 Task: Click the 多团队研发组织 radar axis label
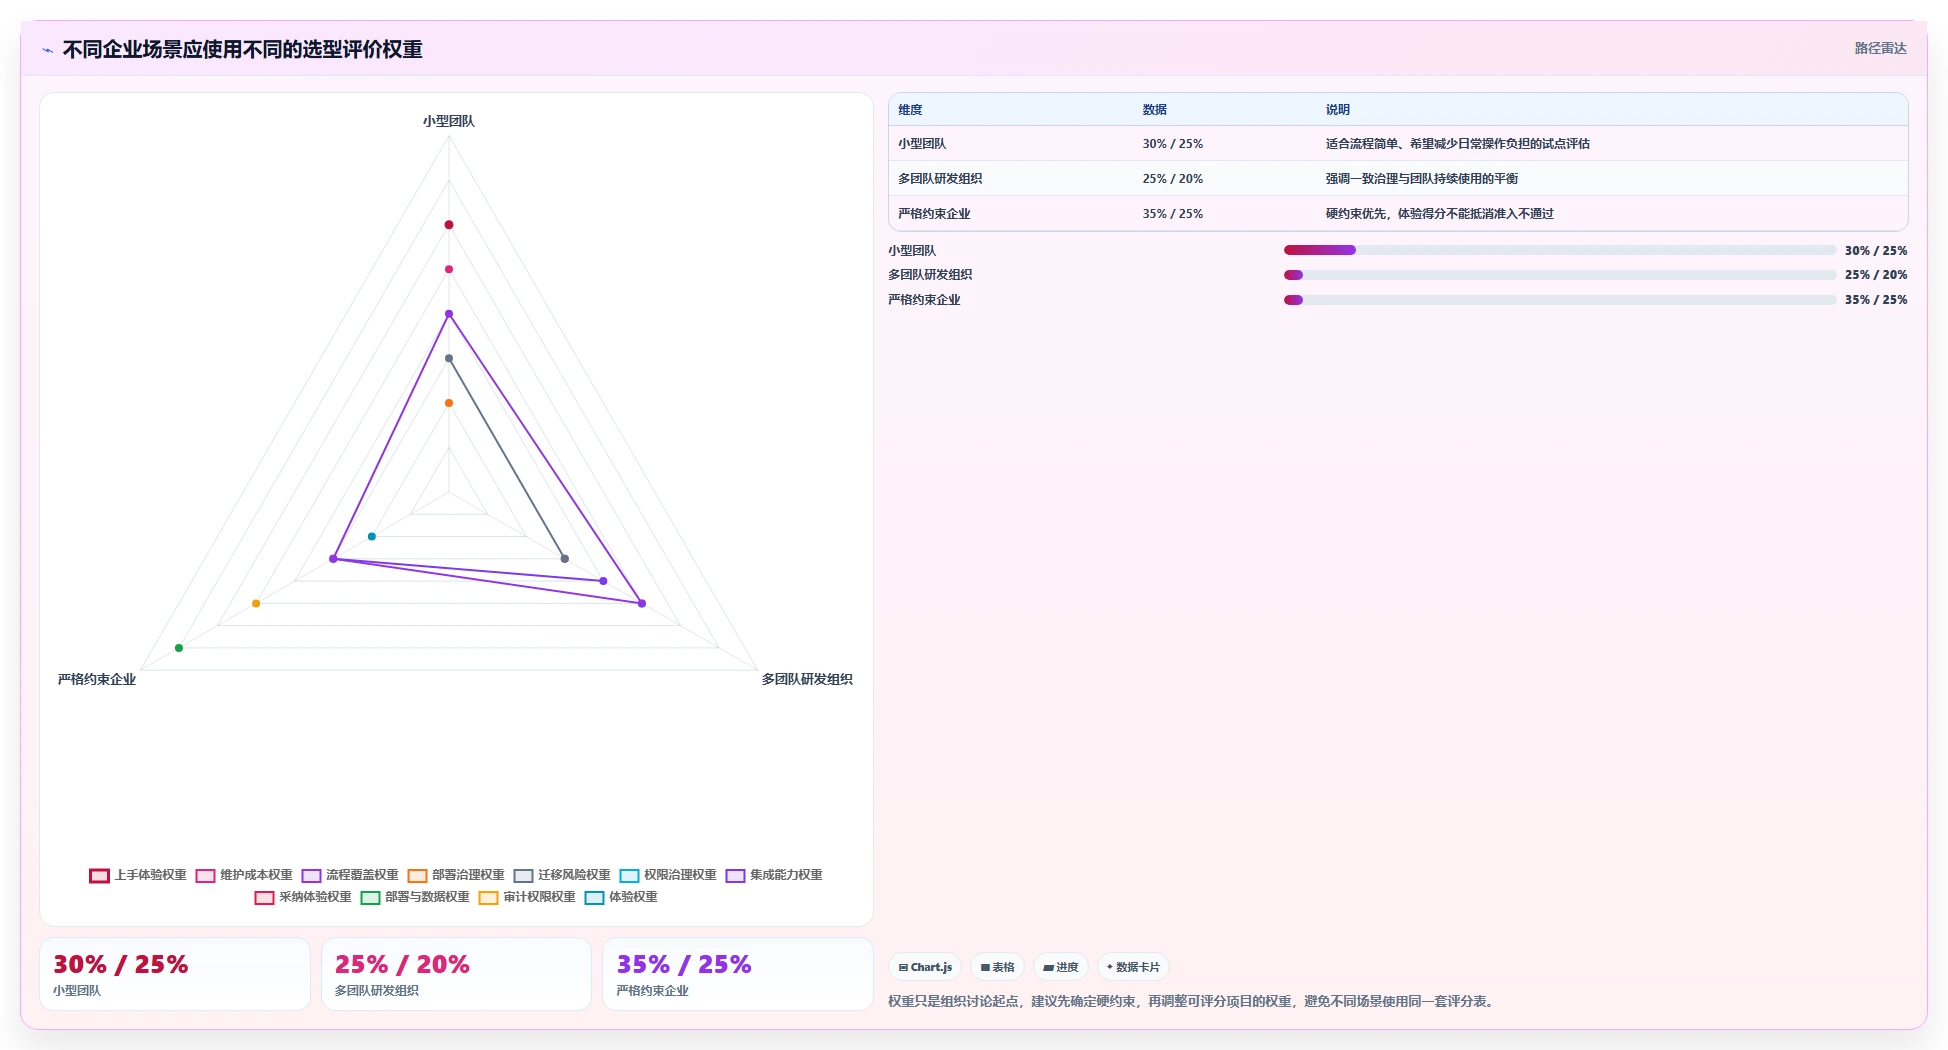click(807, 679)
